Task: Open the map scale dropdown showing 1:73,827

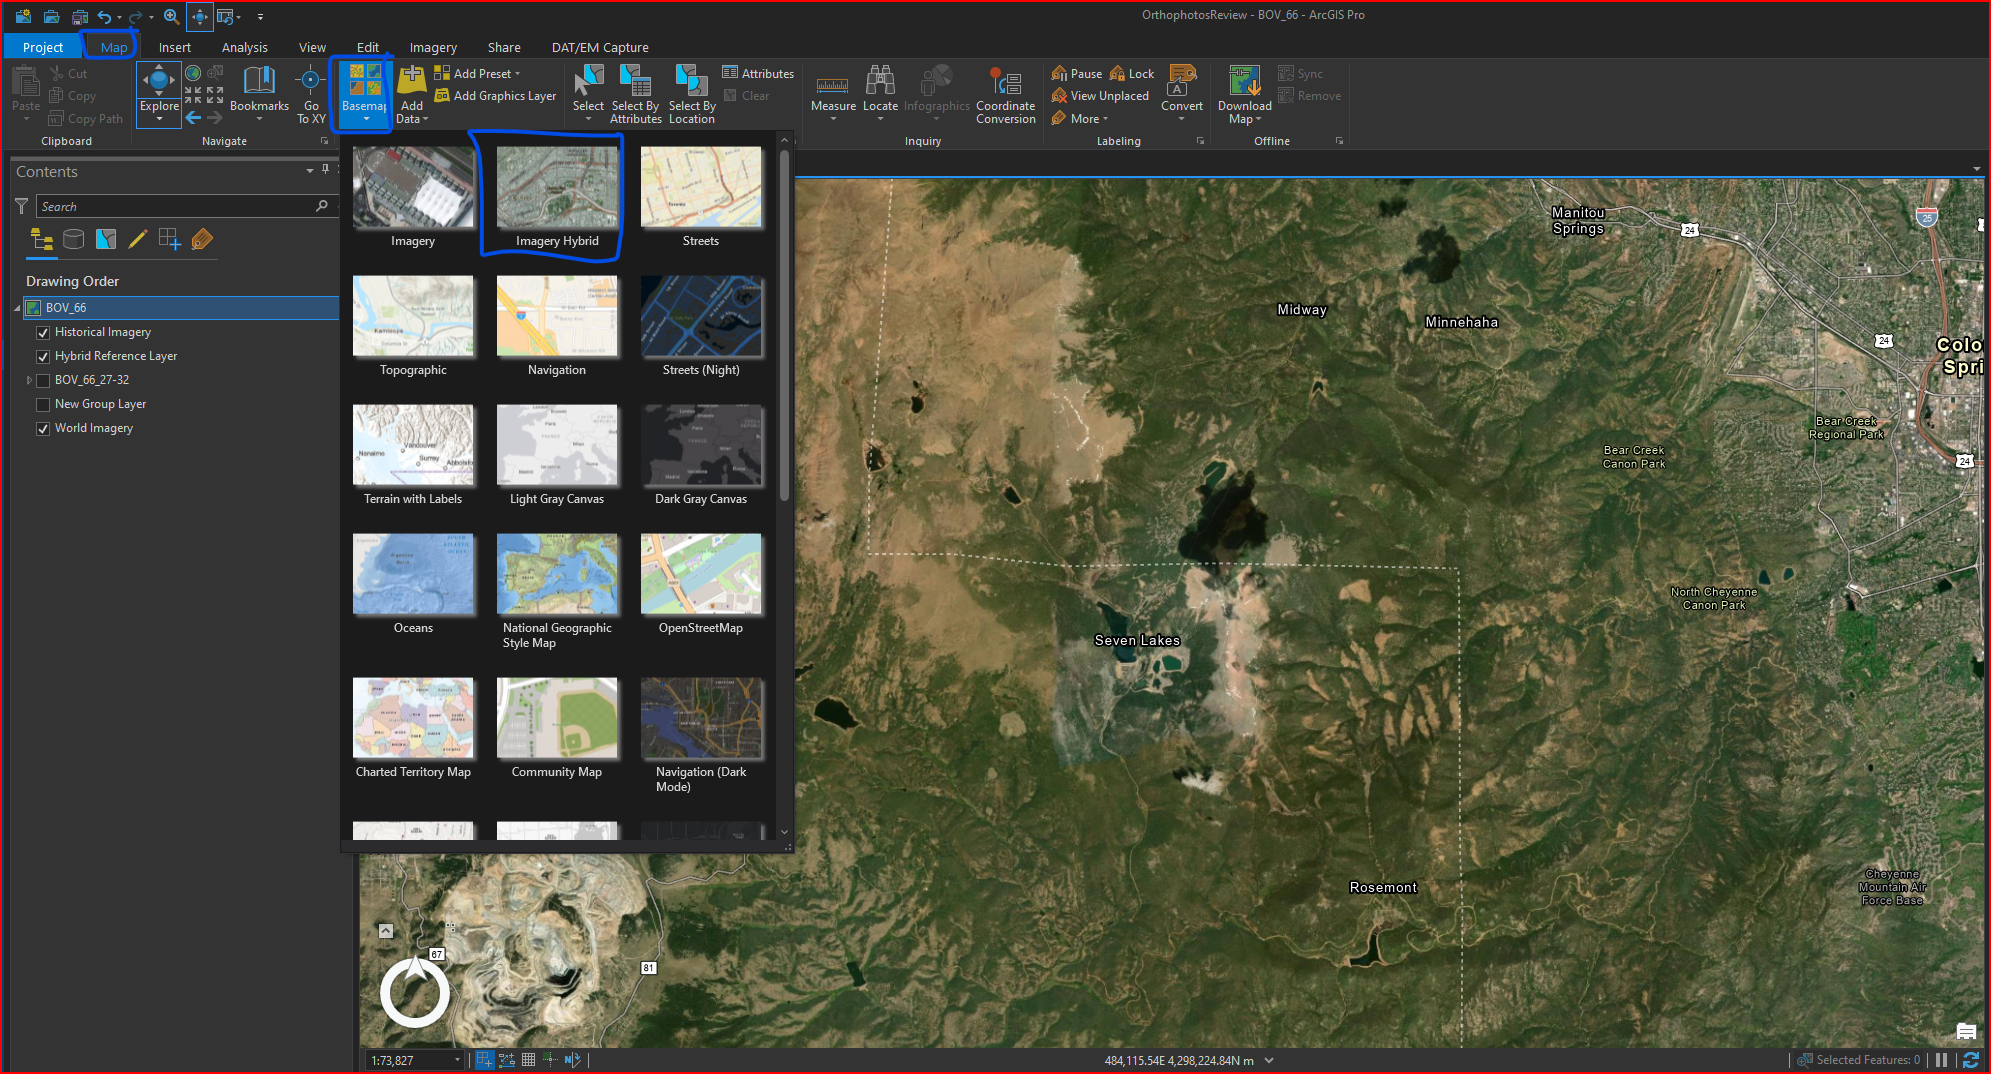Action: [457, 1060]
